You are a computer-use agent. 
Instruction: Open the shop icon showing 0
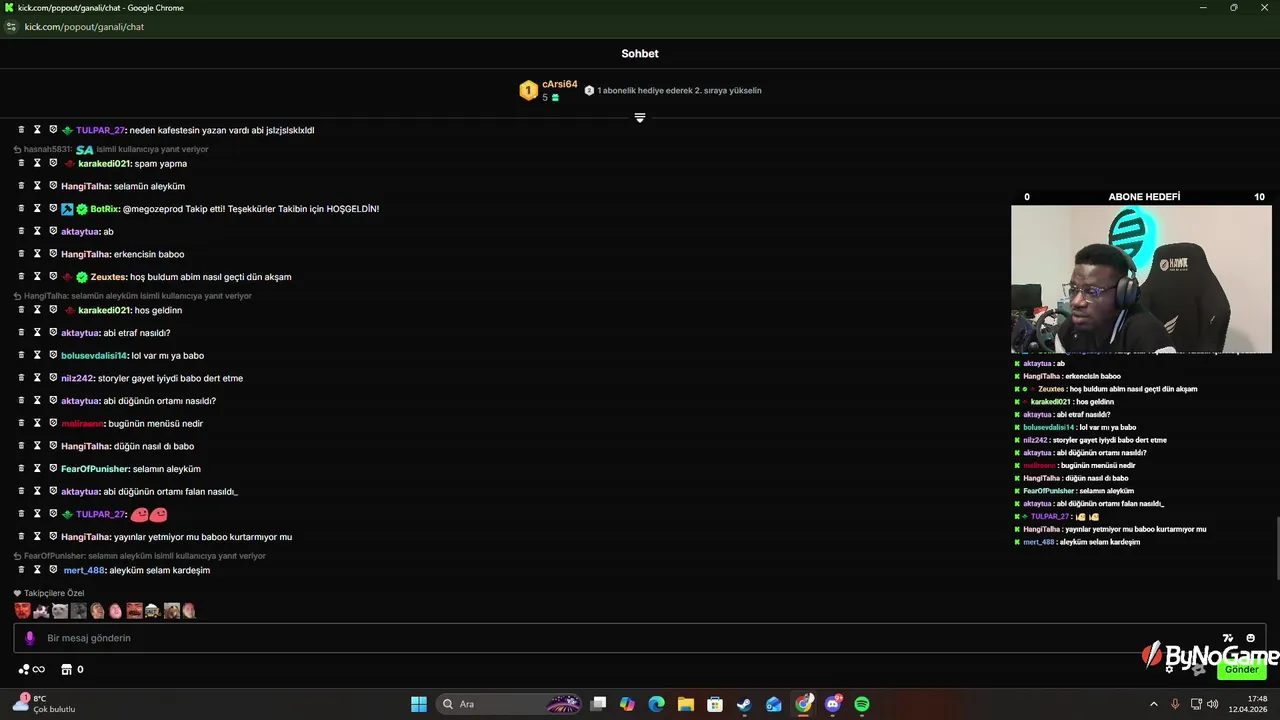(x=72, y=669)
